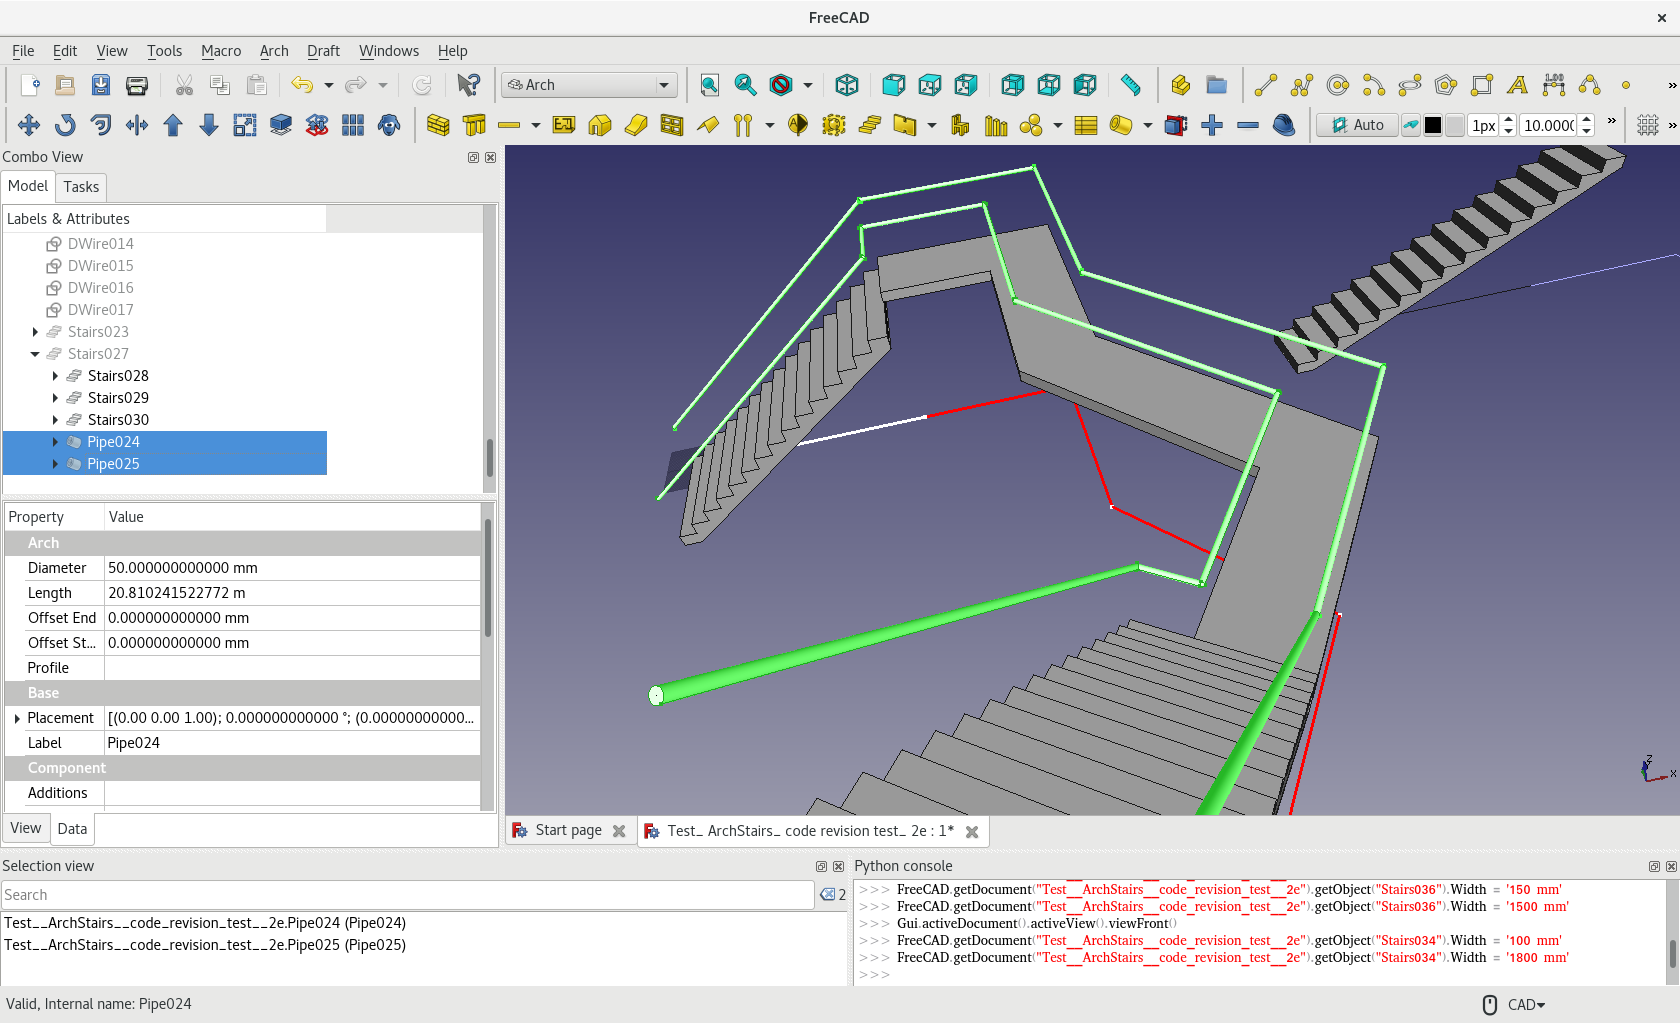This screenshot has height=1023, width=1680.
Task: Toggle the Draft grid display
Action: (1648, 125)
